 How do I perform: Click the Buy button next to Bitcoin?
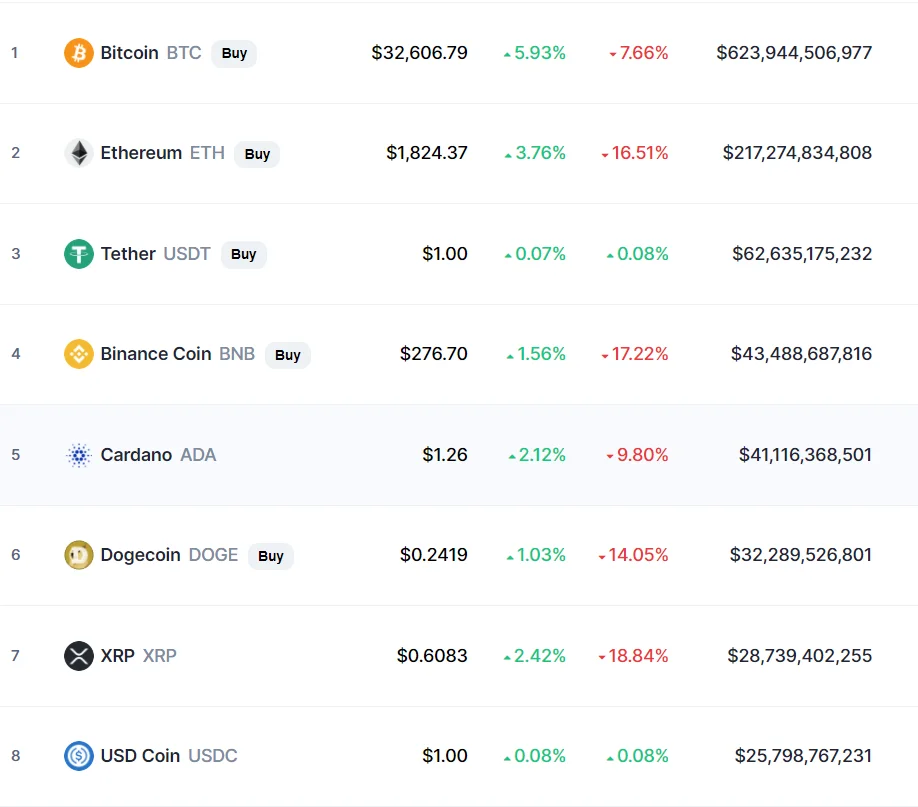(234, 53)
